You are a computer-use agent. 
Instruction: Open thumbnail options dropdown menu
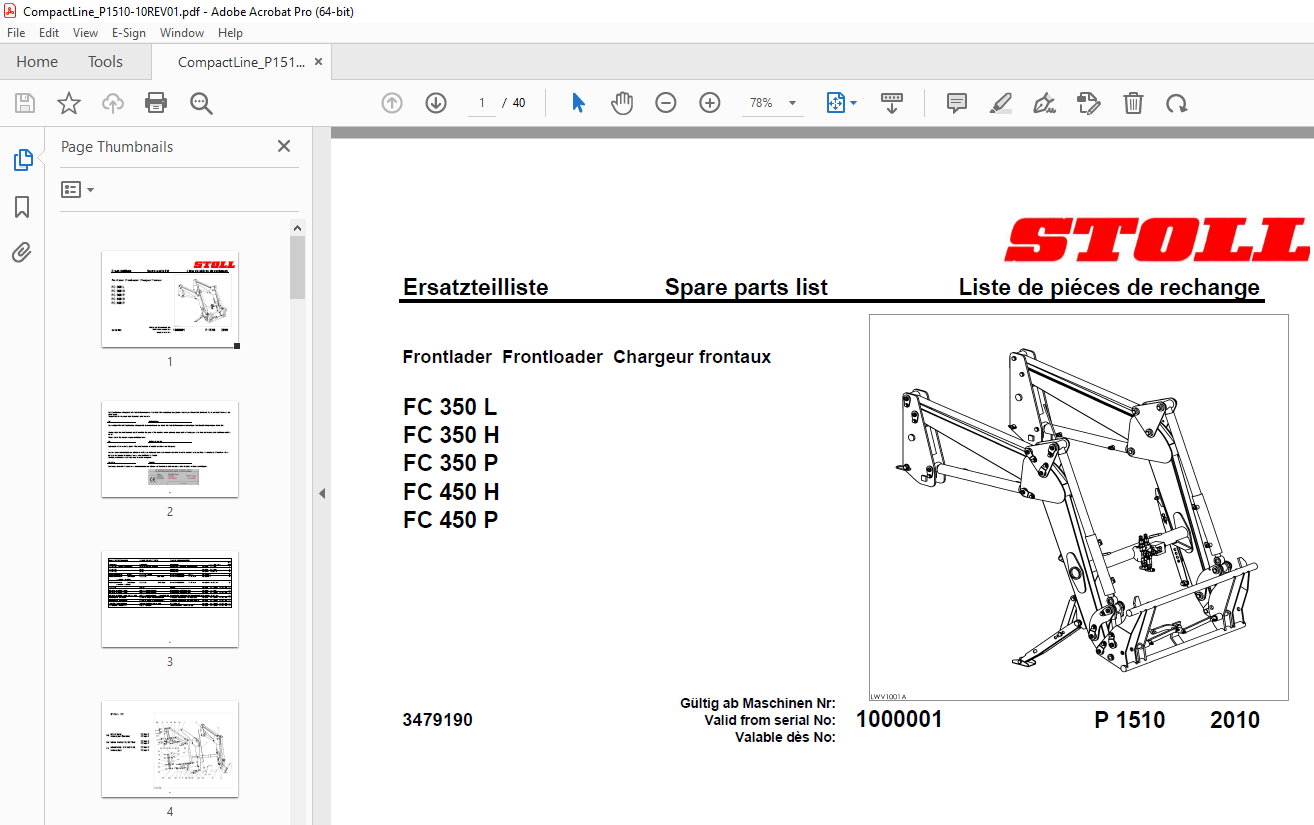[x=78, y=190]
